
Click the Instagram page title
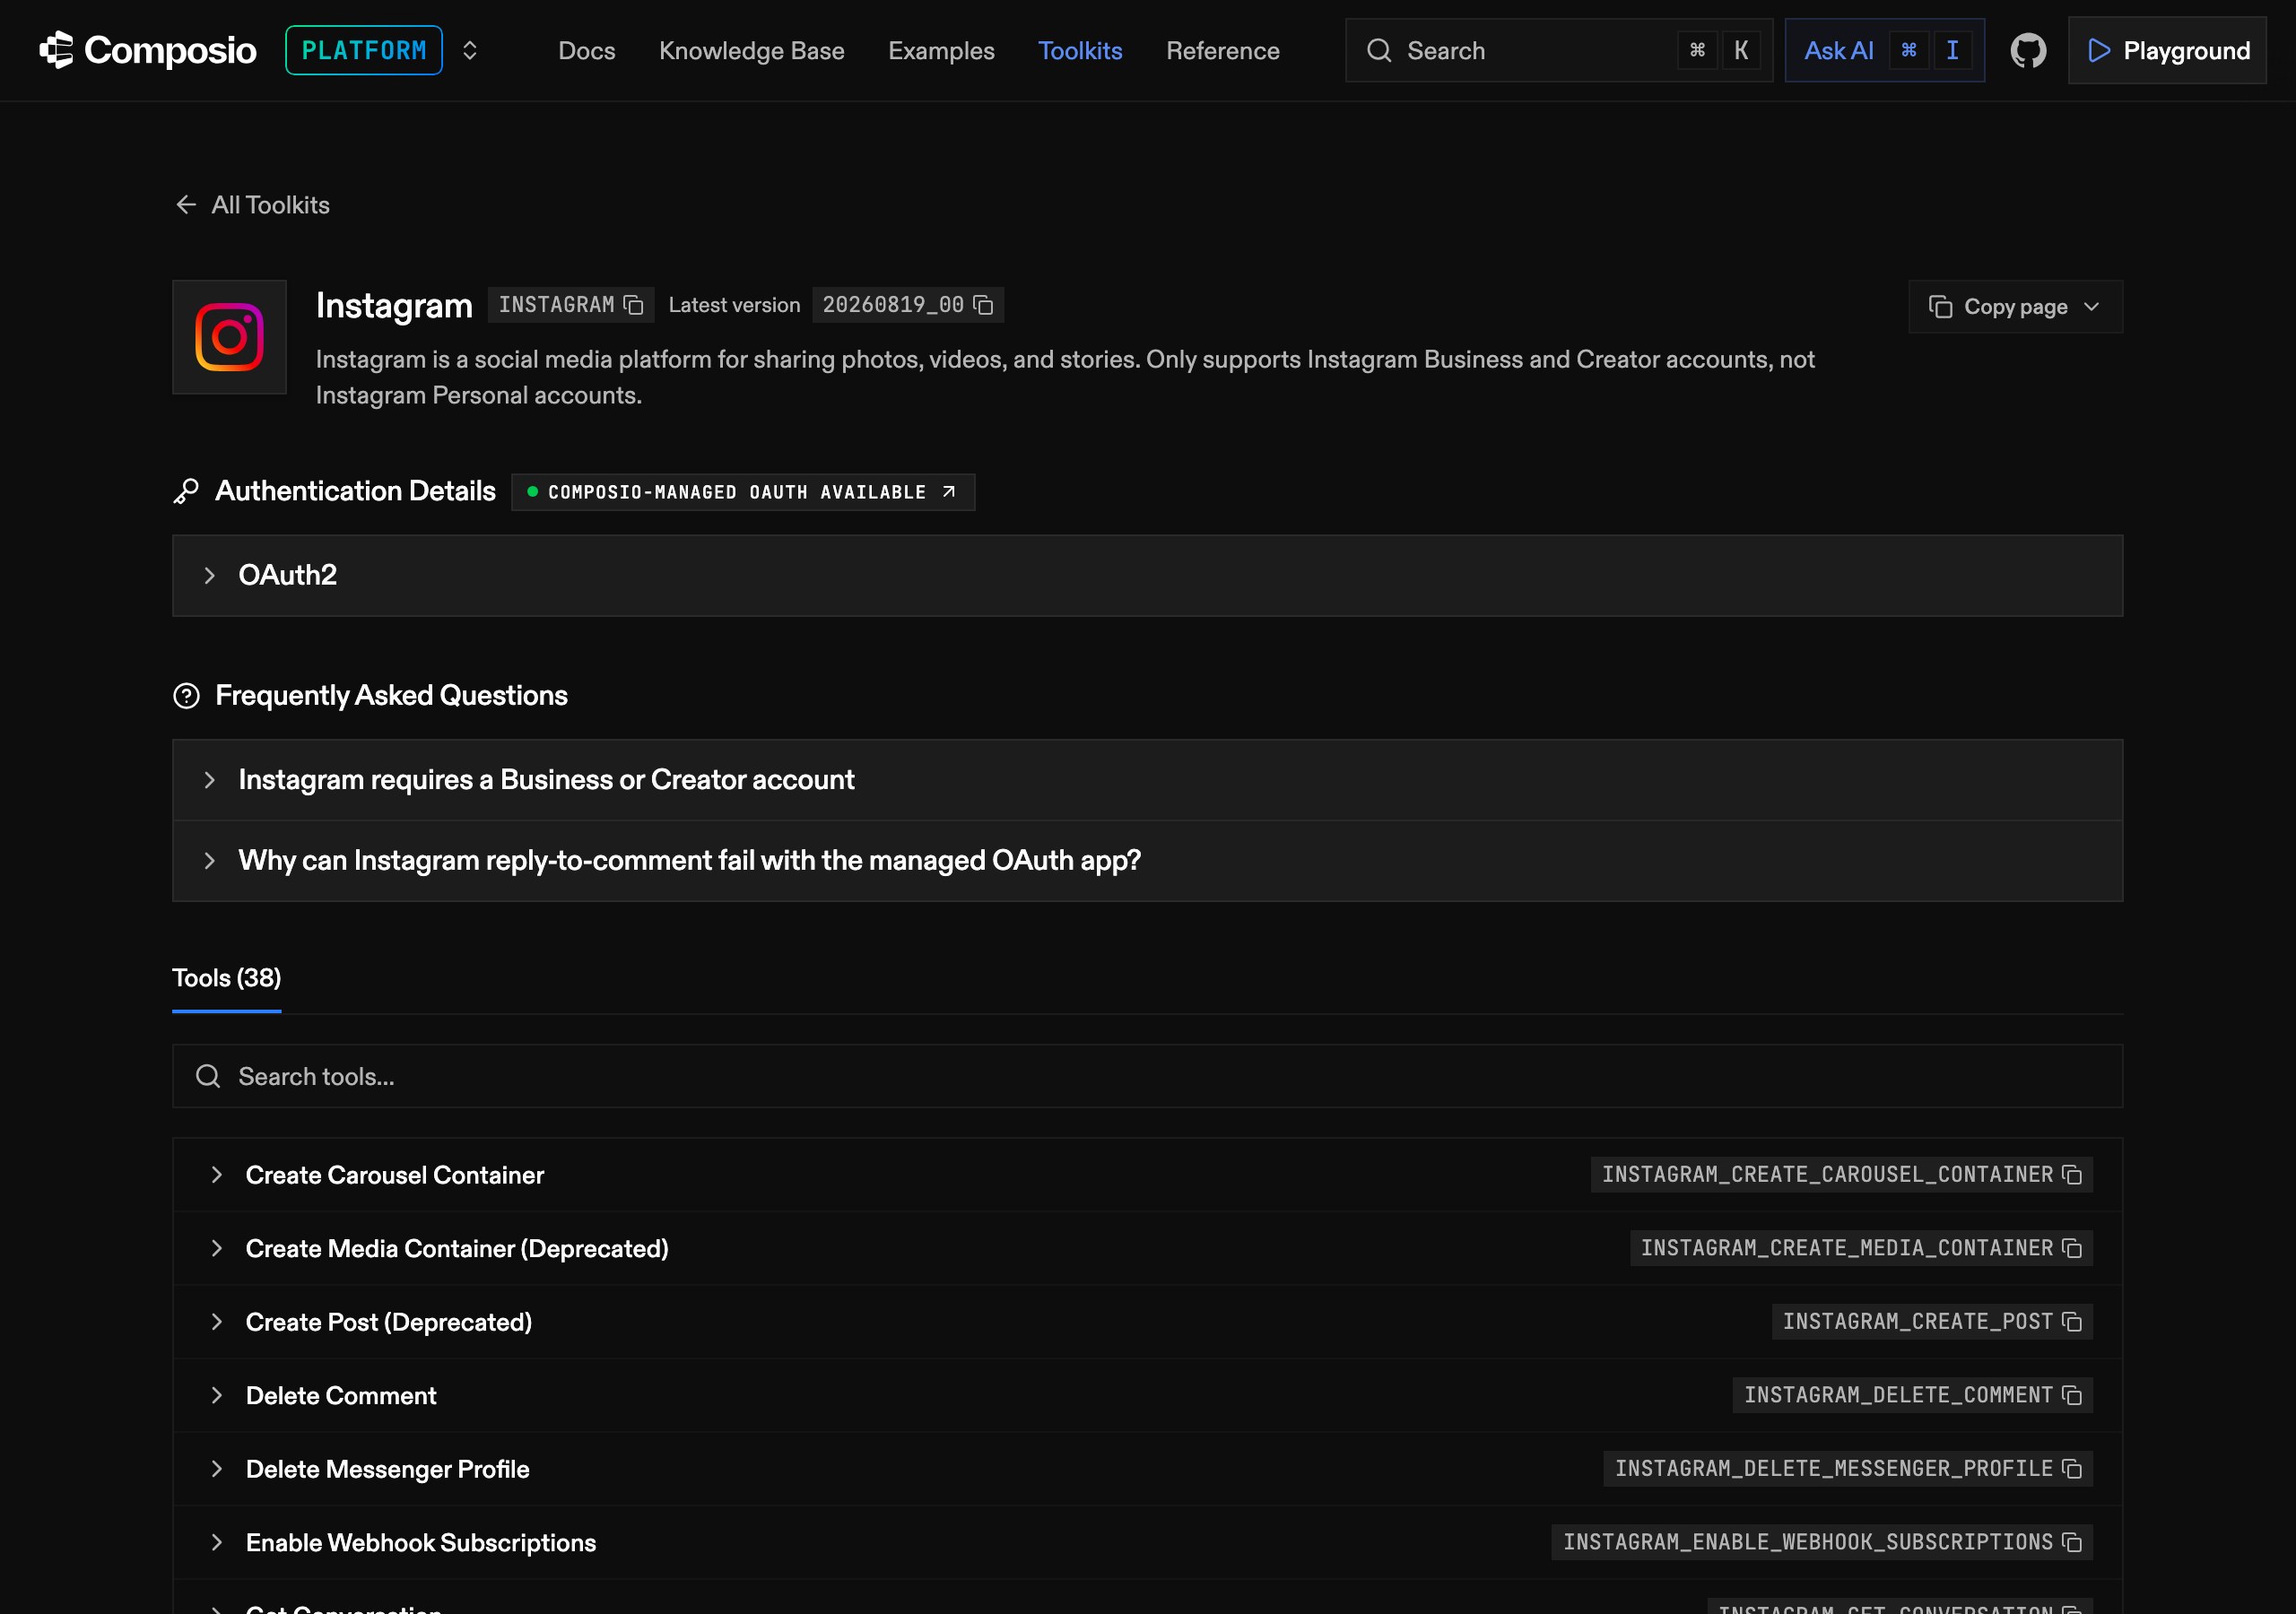(394, 305)
